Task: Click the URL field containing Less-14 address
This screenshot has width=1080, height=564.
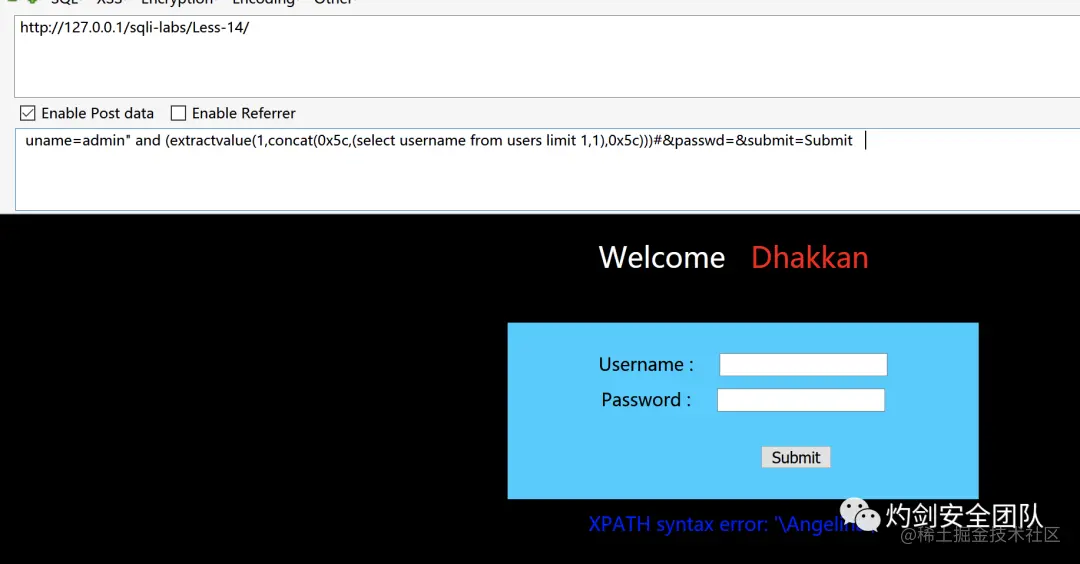Action: (x=547, y=56)
